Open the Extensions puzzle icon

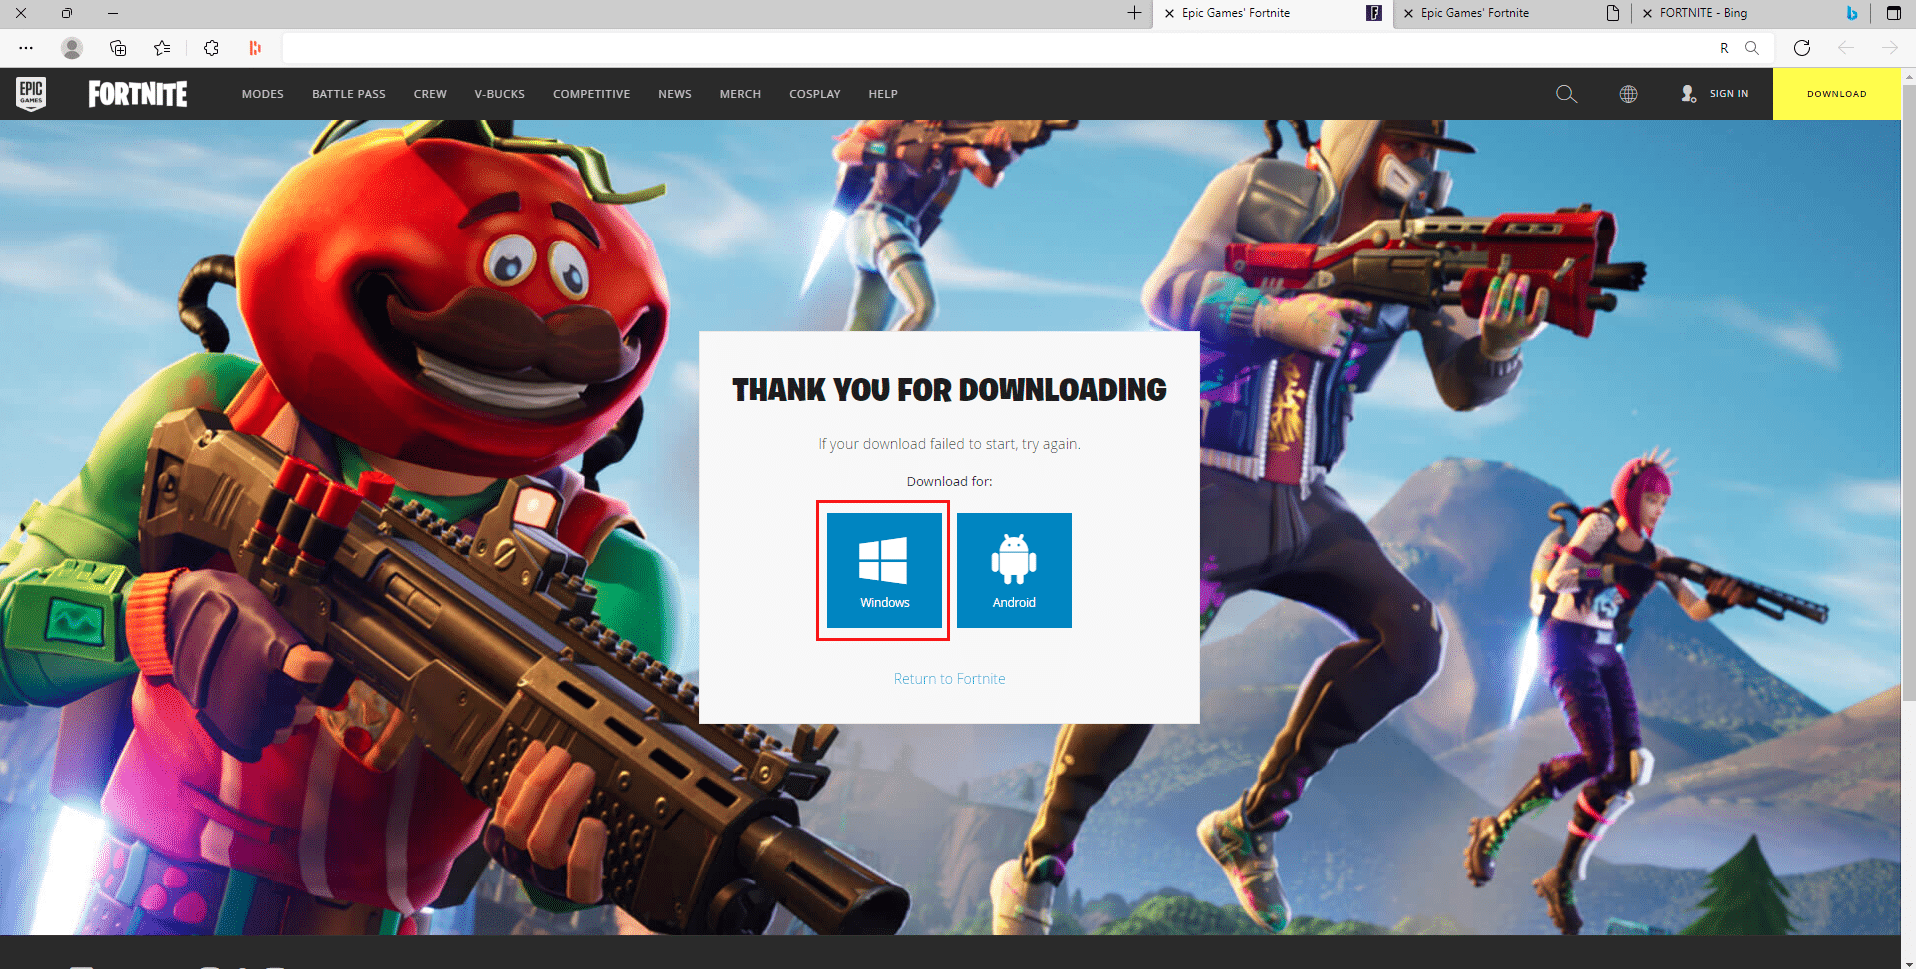click(211, 48)
